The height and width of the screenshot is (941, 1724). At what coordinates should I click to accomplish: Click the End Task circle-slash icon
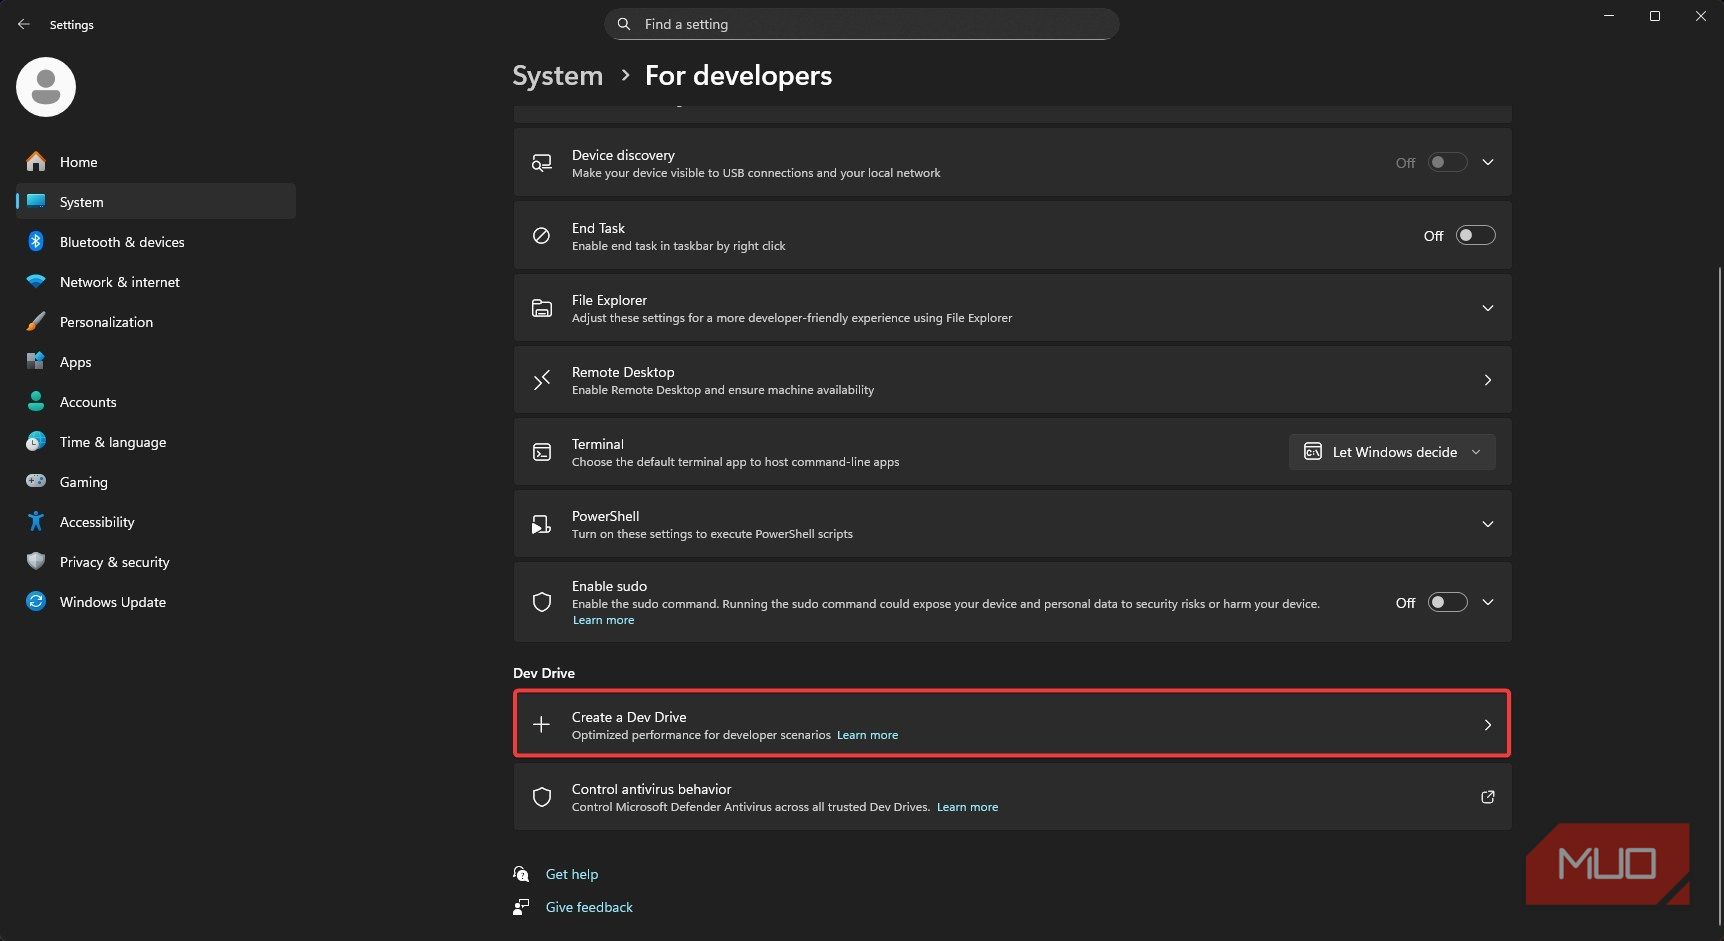(542, 236)
